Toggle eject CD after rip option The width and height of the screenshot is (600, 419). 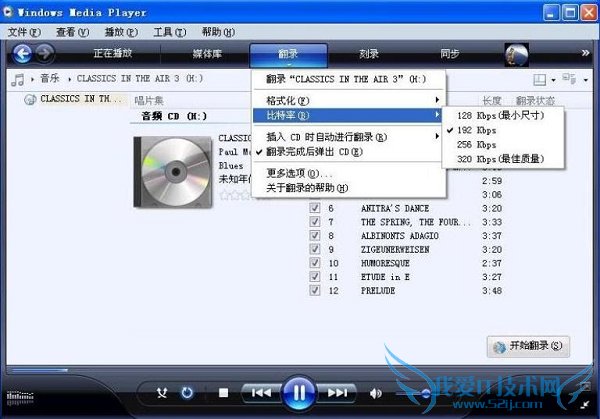(x=348, y=152)
